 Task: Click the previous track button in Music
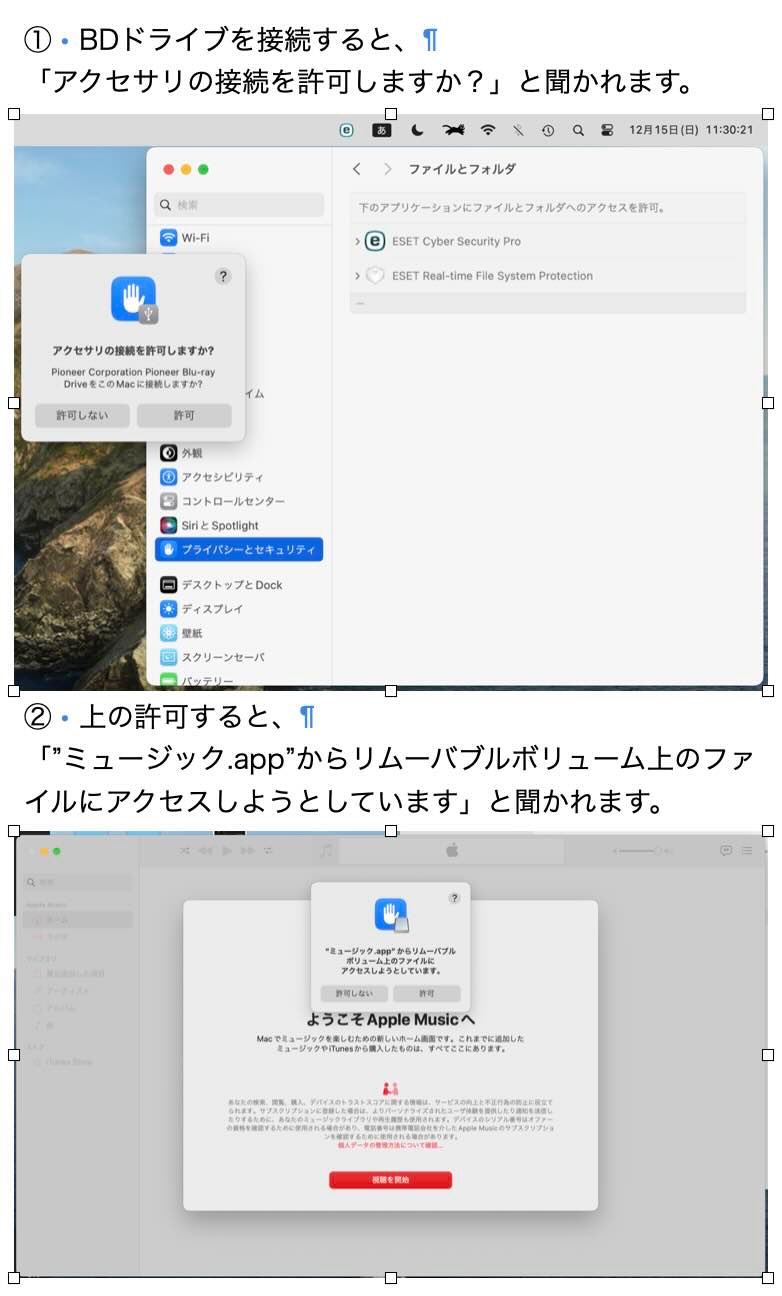[x=205, y=850]
